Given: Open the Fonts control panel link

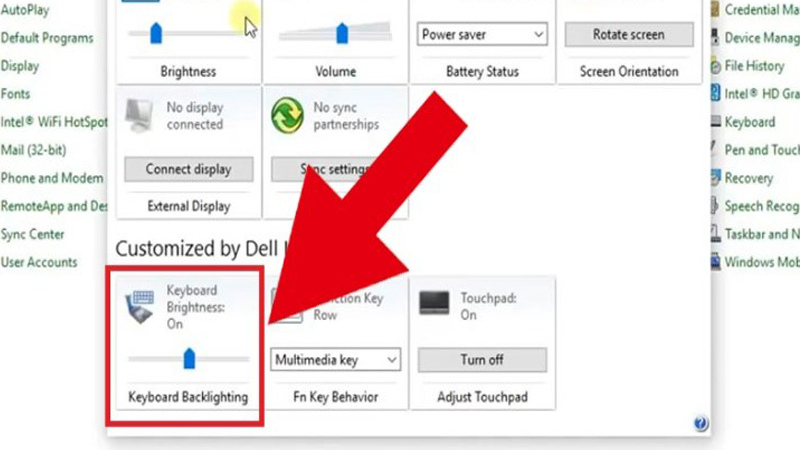Looking at the screenshot, I should [x=15, y=94].
